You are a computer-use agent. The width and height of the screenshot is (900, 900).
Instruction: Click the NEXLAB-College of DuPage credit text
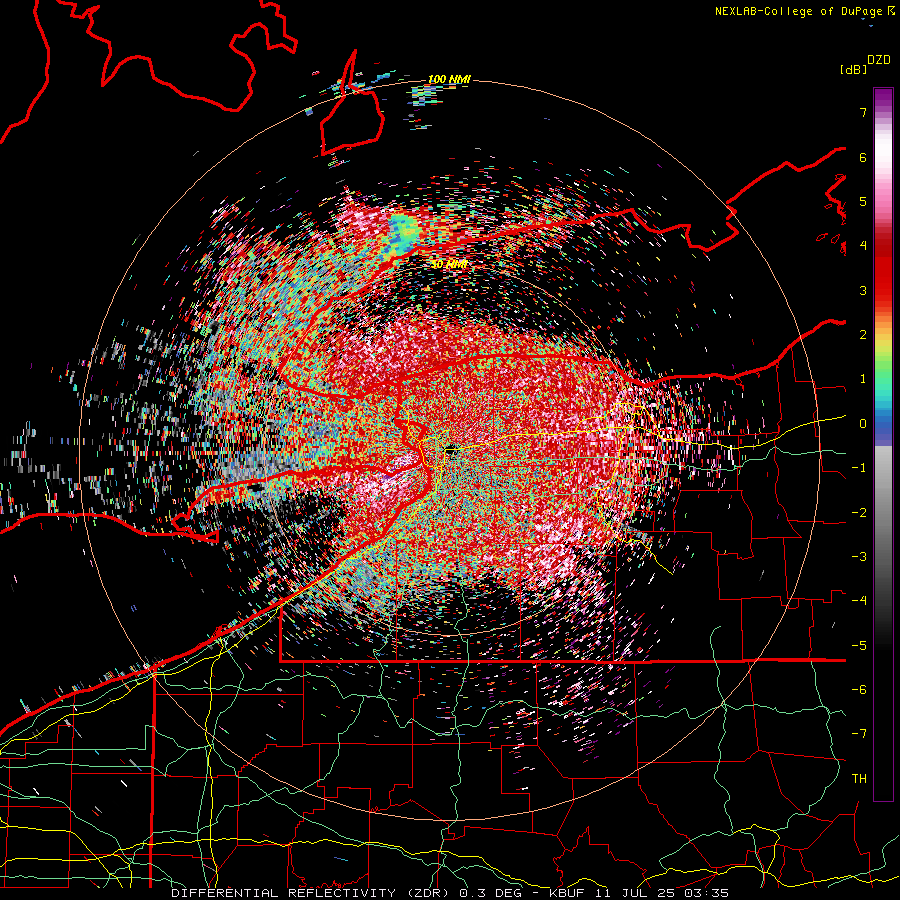799,11
